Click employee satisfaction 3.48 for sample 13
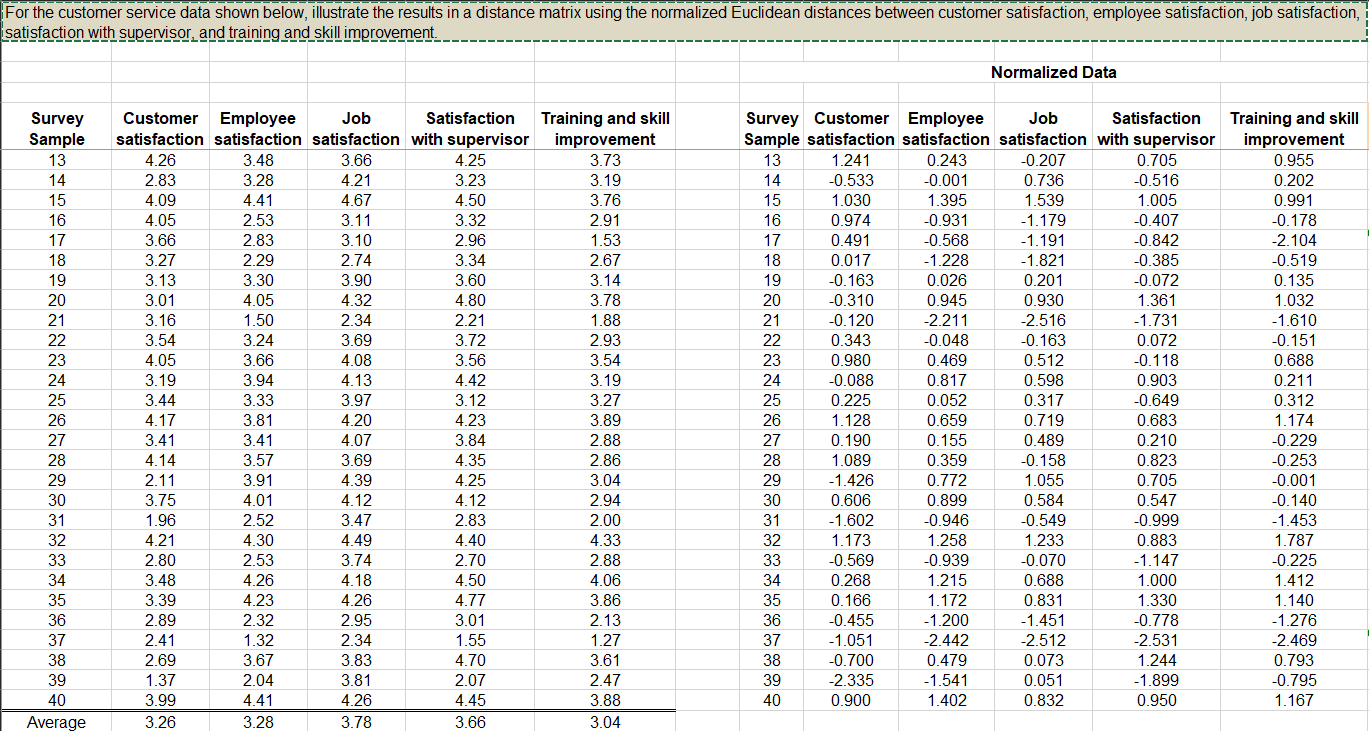Image resolution: width=1369 pixels, height=731 pixels. (257, 160)
